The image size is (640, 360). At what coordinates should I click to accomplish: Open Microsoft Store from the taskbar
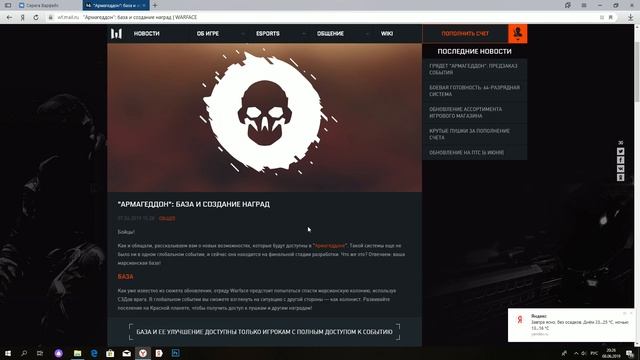pos(110,353)
